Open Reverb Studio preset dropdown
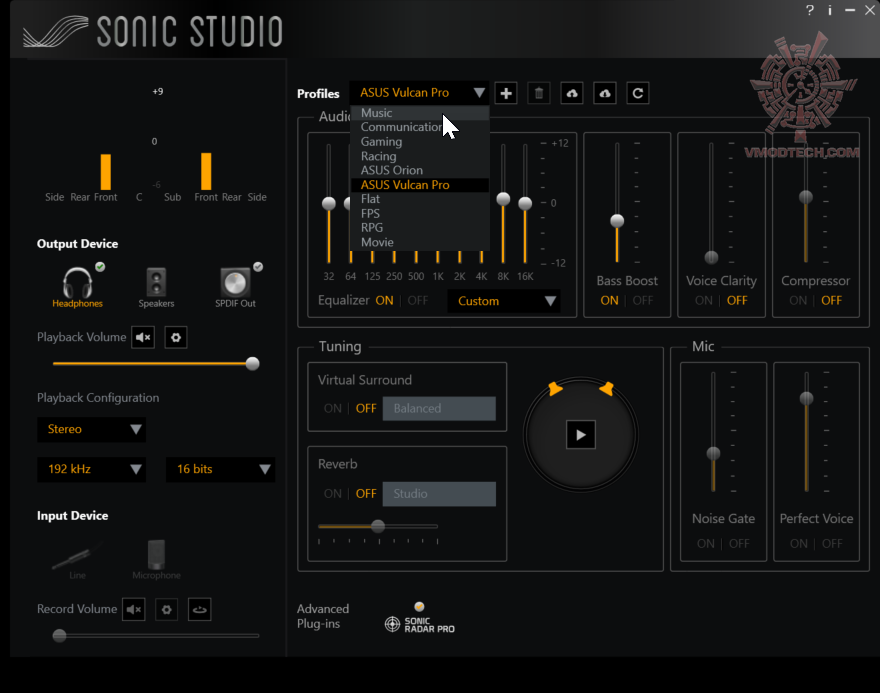 (439, 494)
